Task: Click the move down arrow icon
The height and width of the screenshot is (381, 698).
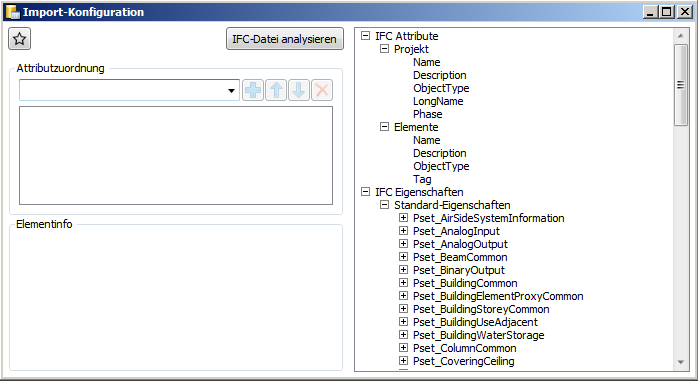Action: 299,90
